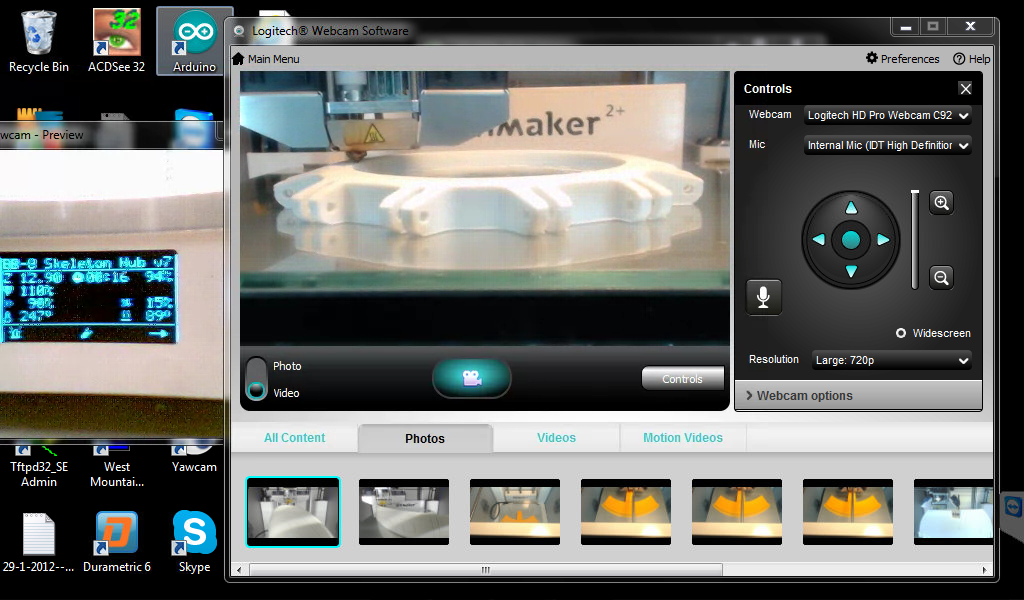
Task: Click the Main Menu link
Action: [274, 59]
